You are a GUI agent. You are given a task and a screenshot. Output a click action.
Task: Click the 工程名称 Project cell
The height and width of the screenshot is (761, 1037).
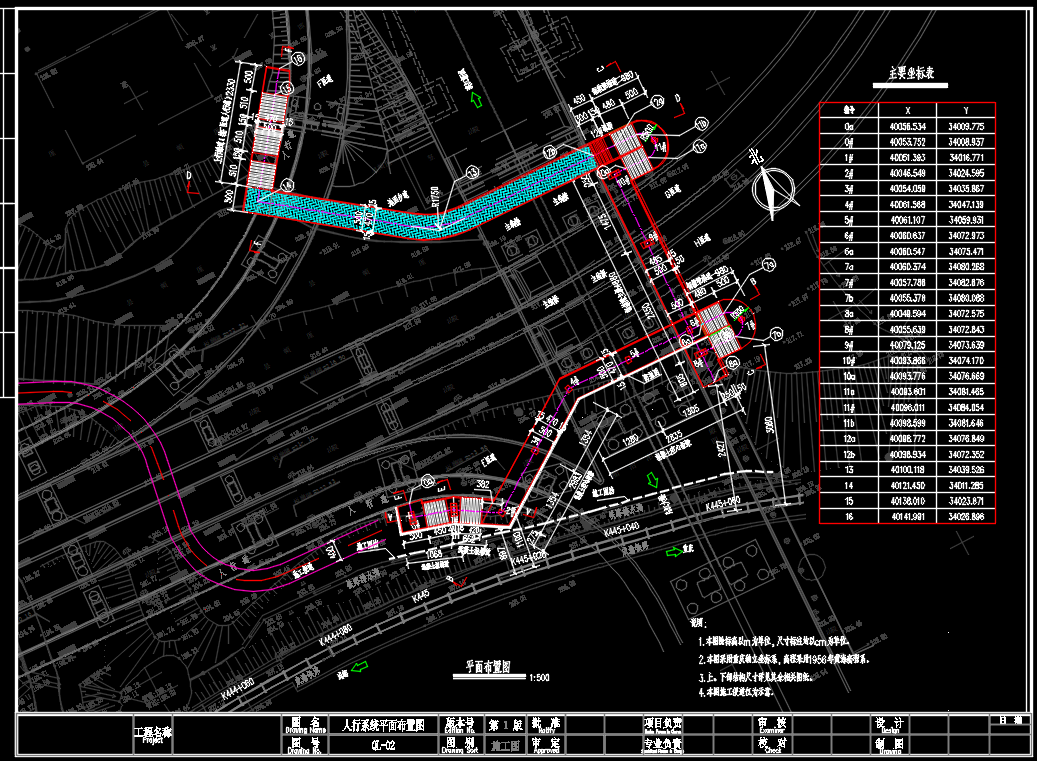click(153, 735)
